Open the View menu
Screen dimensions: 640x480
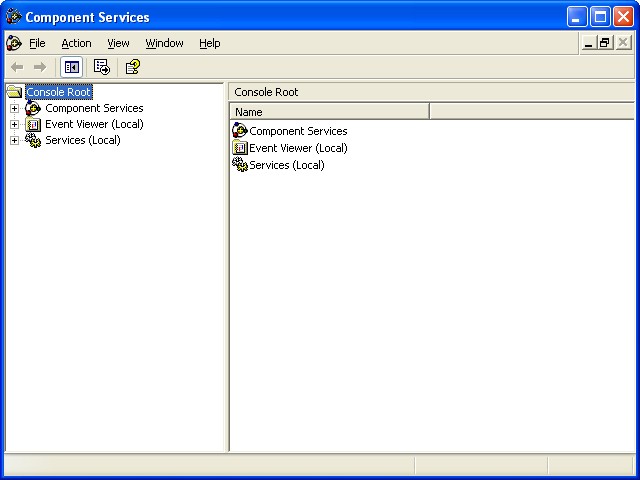point(118,43)
